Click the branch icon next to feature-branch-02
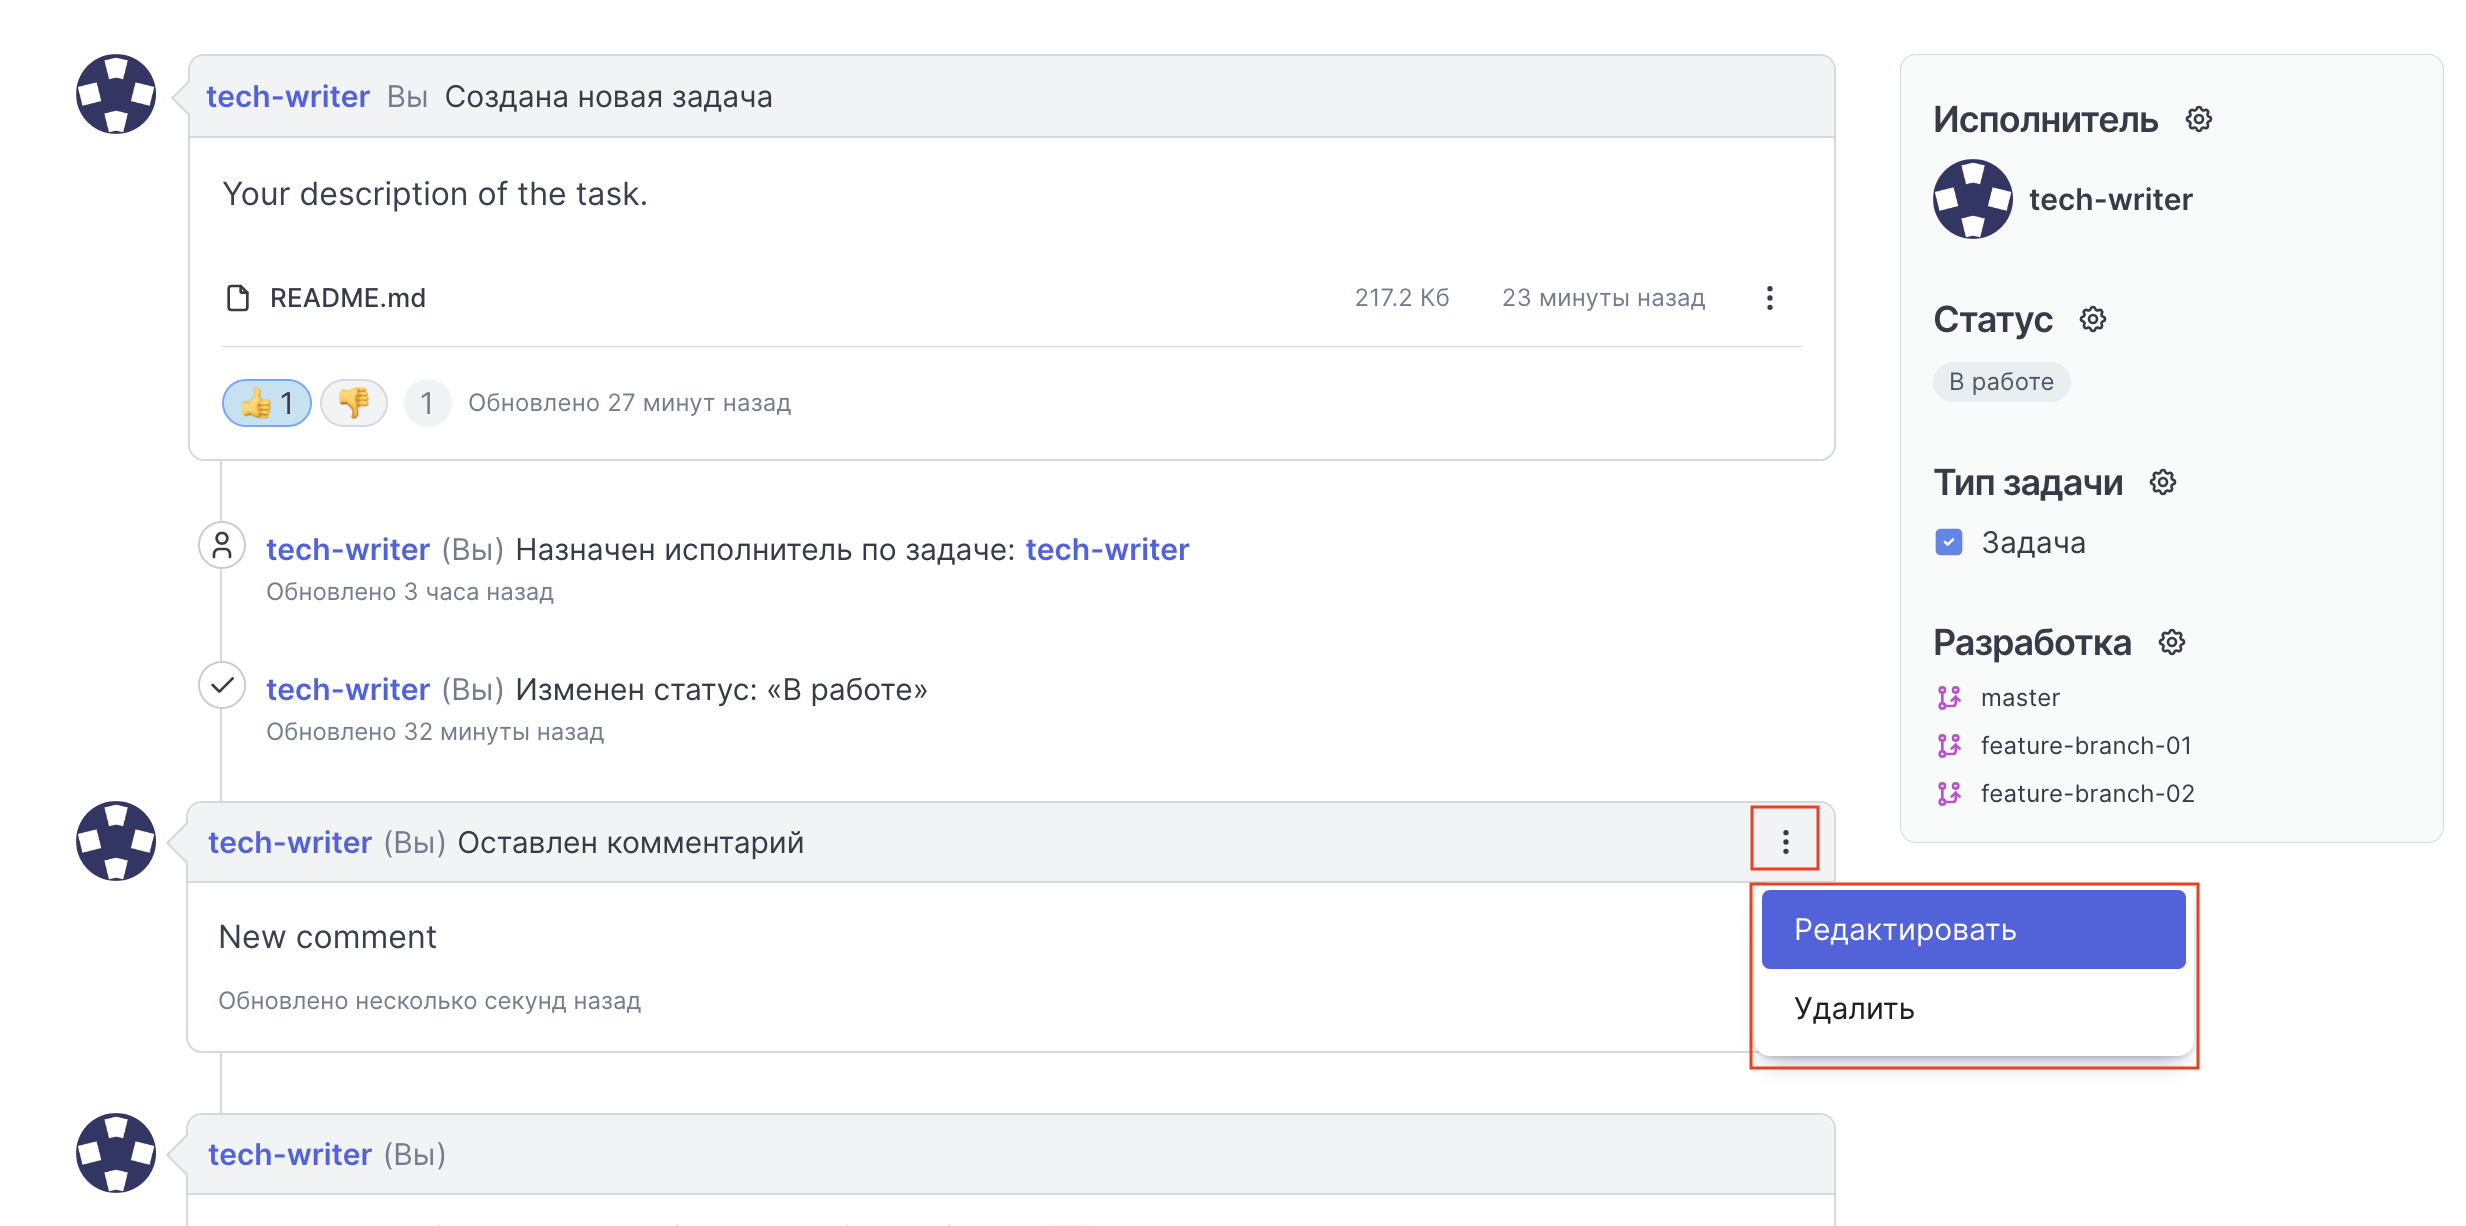Image resolution: width=2466 pixels, height=1226 pixels. (x=1949, y=793)
